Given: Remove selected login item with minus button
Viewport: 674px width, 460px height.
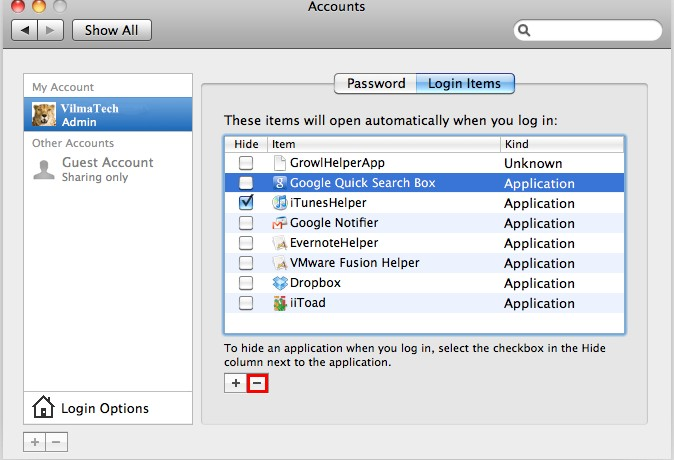Looking at the screenshot, I should (257, 383).
